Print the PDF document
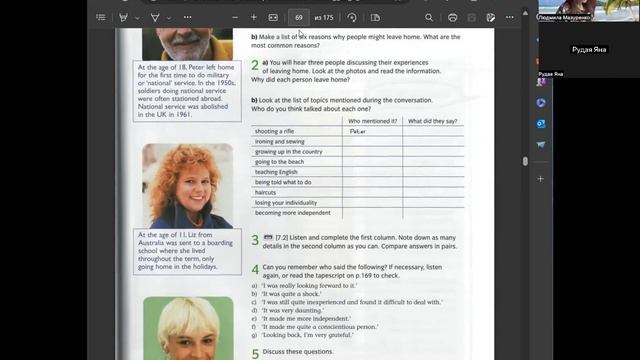This screenshot has width=640, height=360. 452,18
